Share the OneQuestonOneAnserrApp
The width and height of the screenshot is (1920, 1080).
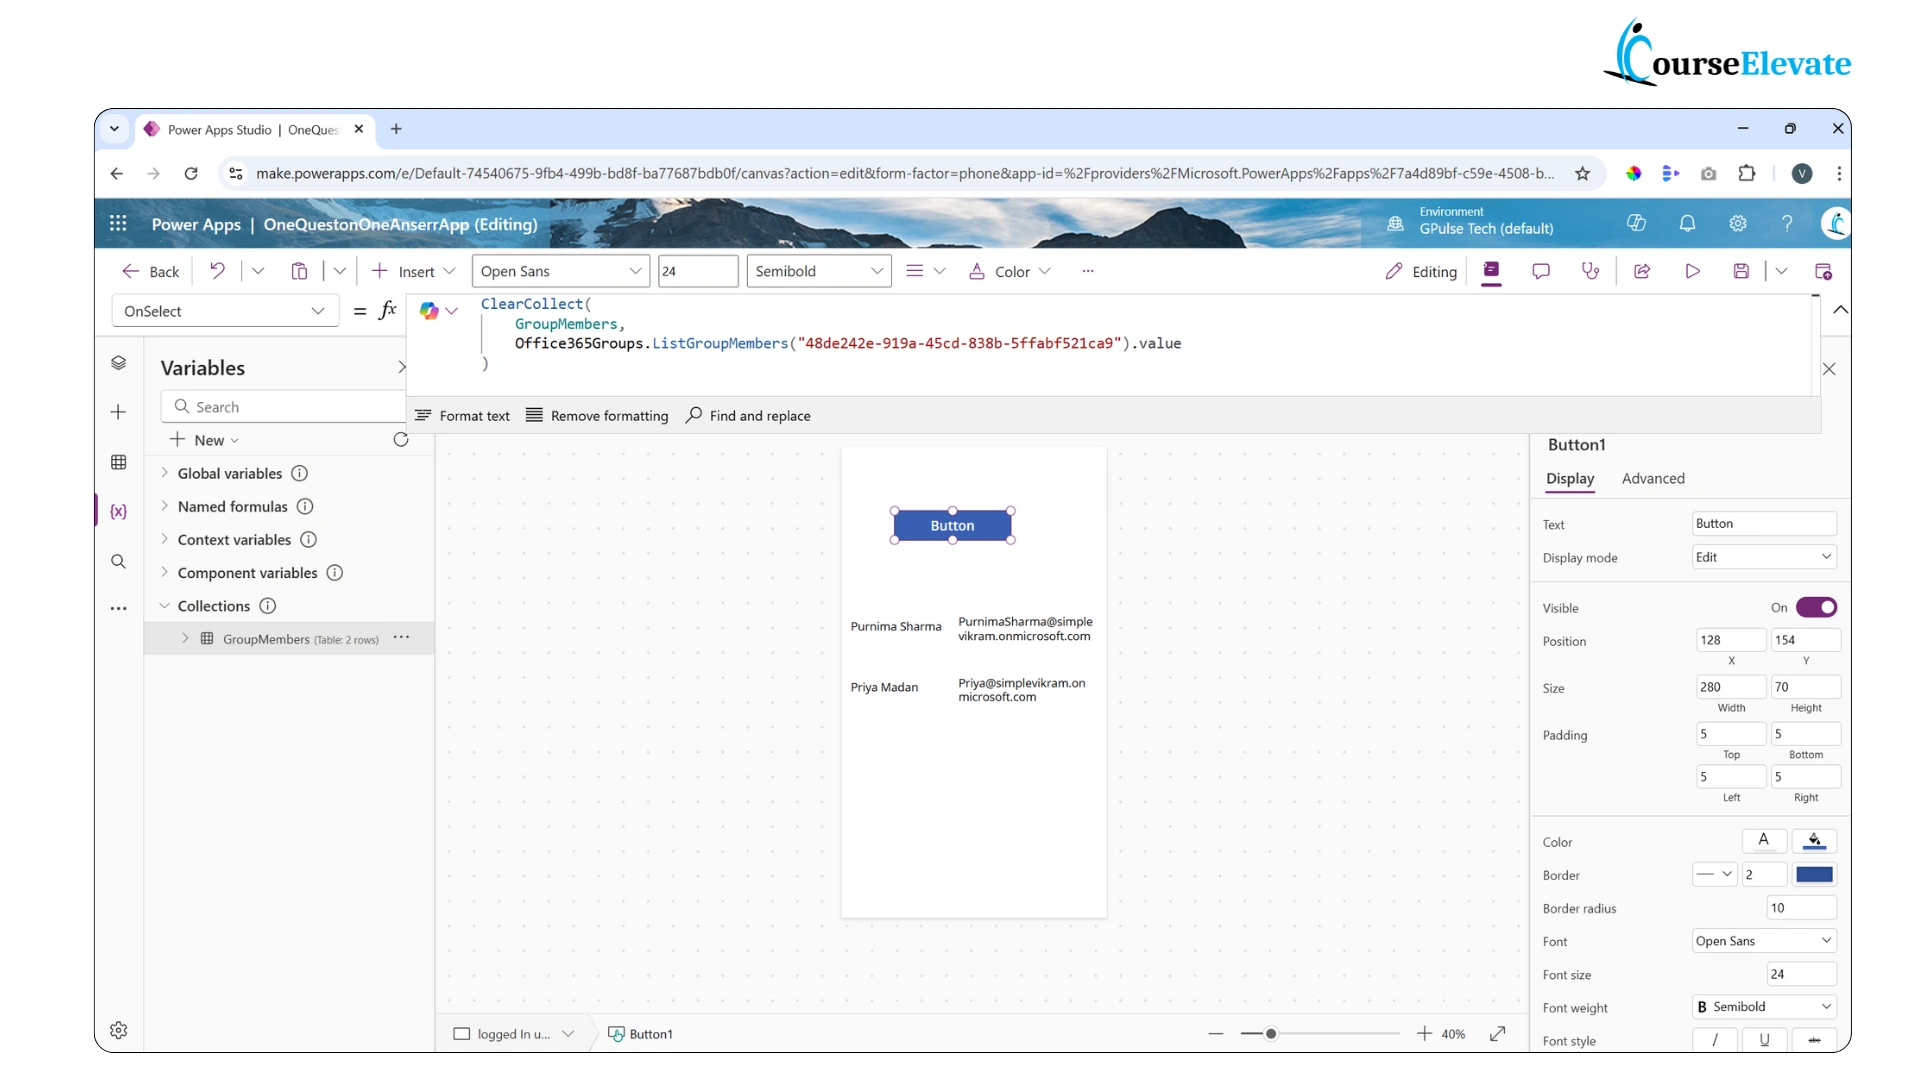coord(1643,271)
